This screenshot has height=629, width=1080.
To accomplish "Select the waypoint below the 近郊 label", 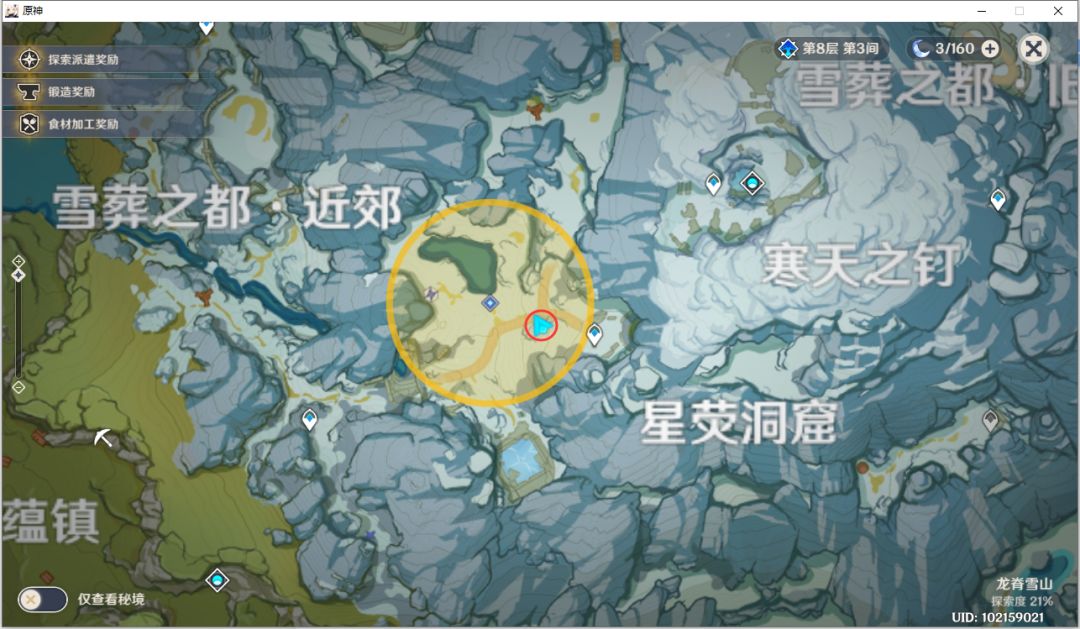I will click(309, 419).
